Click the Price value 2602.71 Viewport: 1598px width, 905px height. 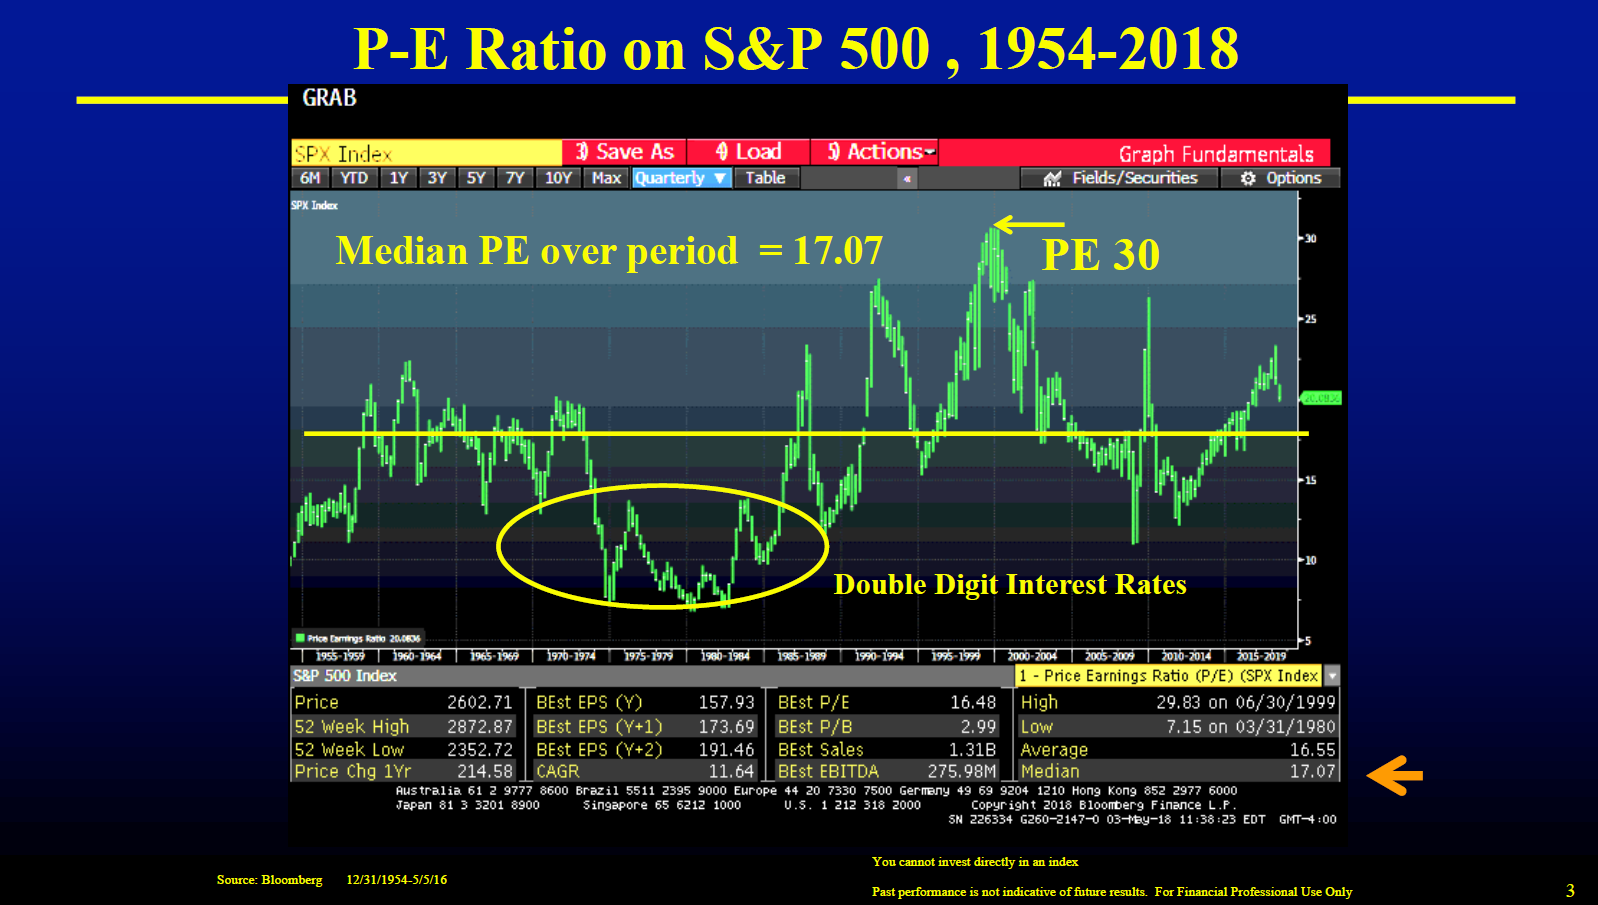[479, 703]
